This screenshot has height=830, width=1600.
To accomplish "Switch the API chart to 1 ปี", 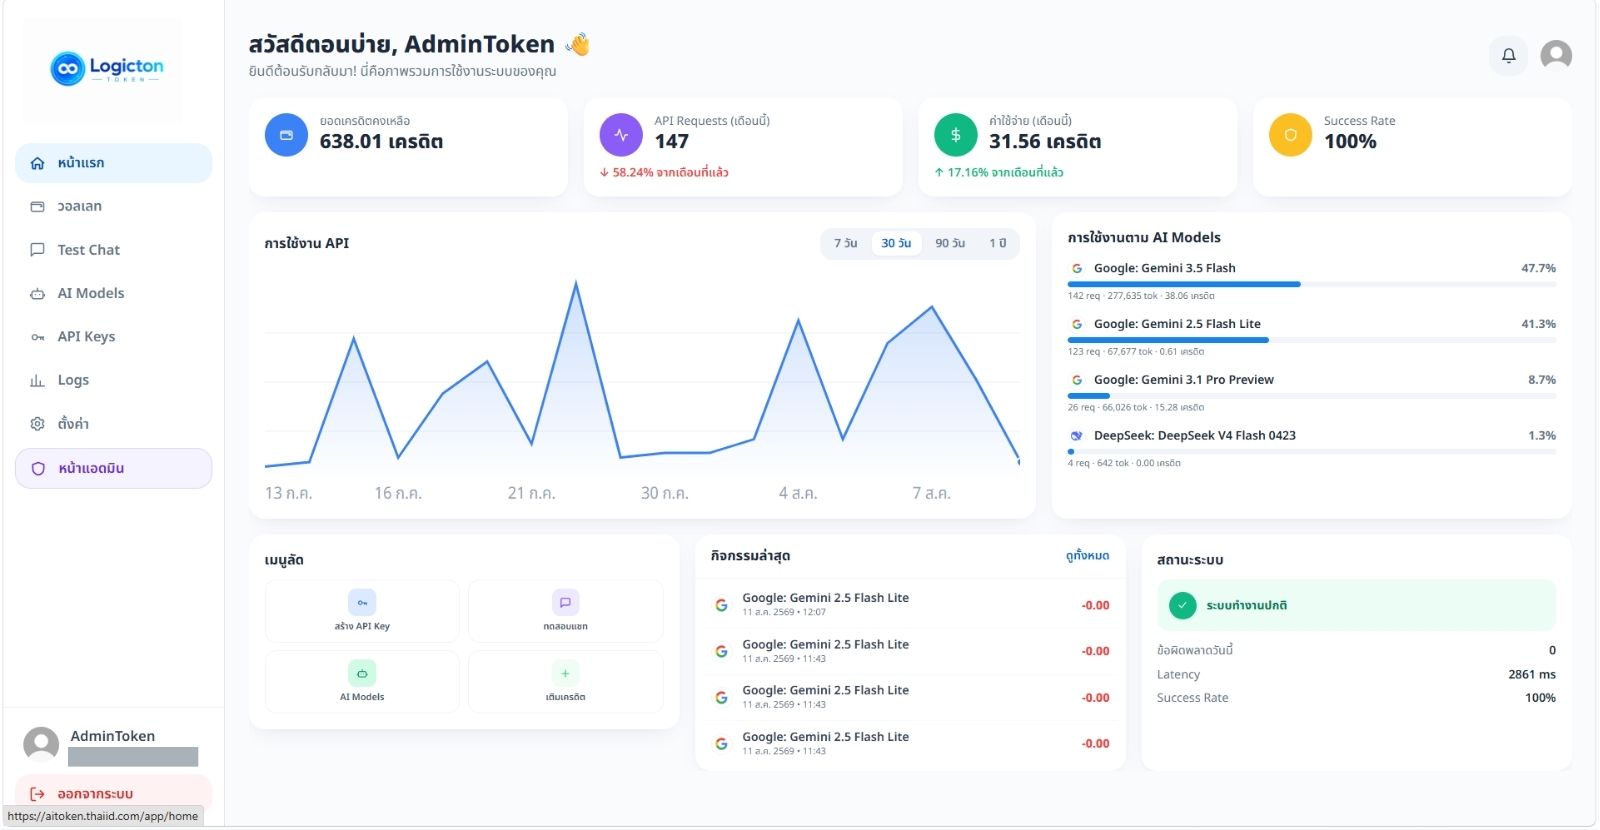I will click(x=998, y=243).
